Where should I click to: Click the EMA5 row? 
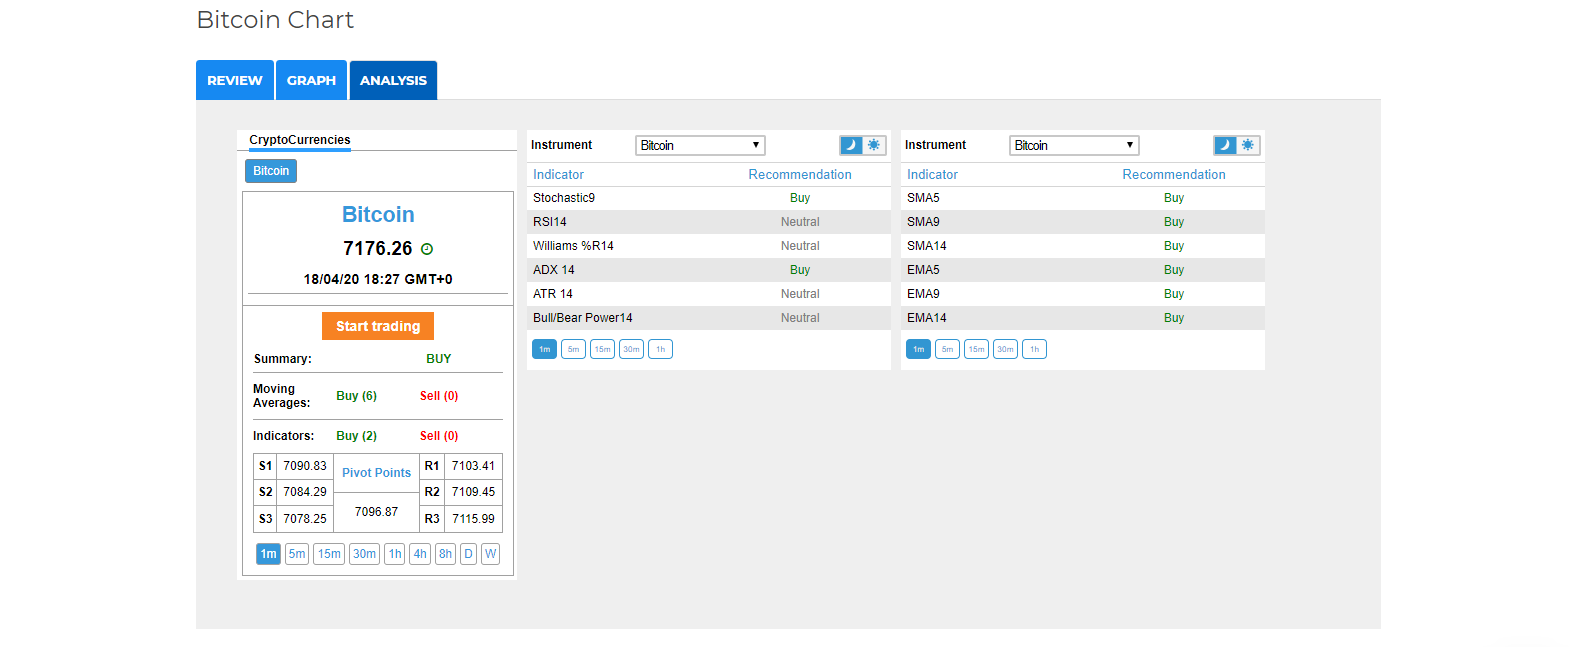(1083, 270)
